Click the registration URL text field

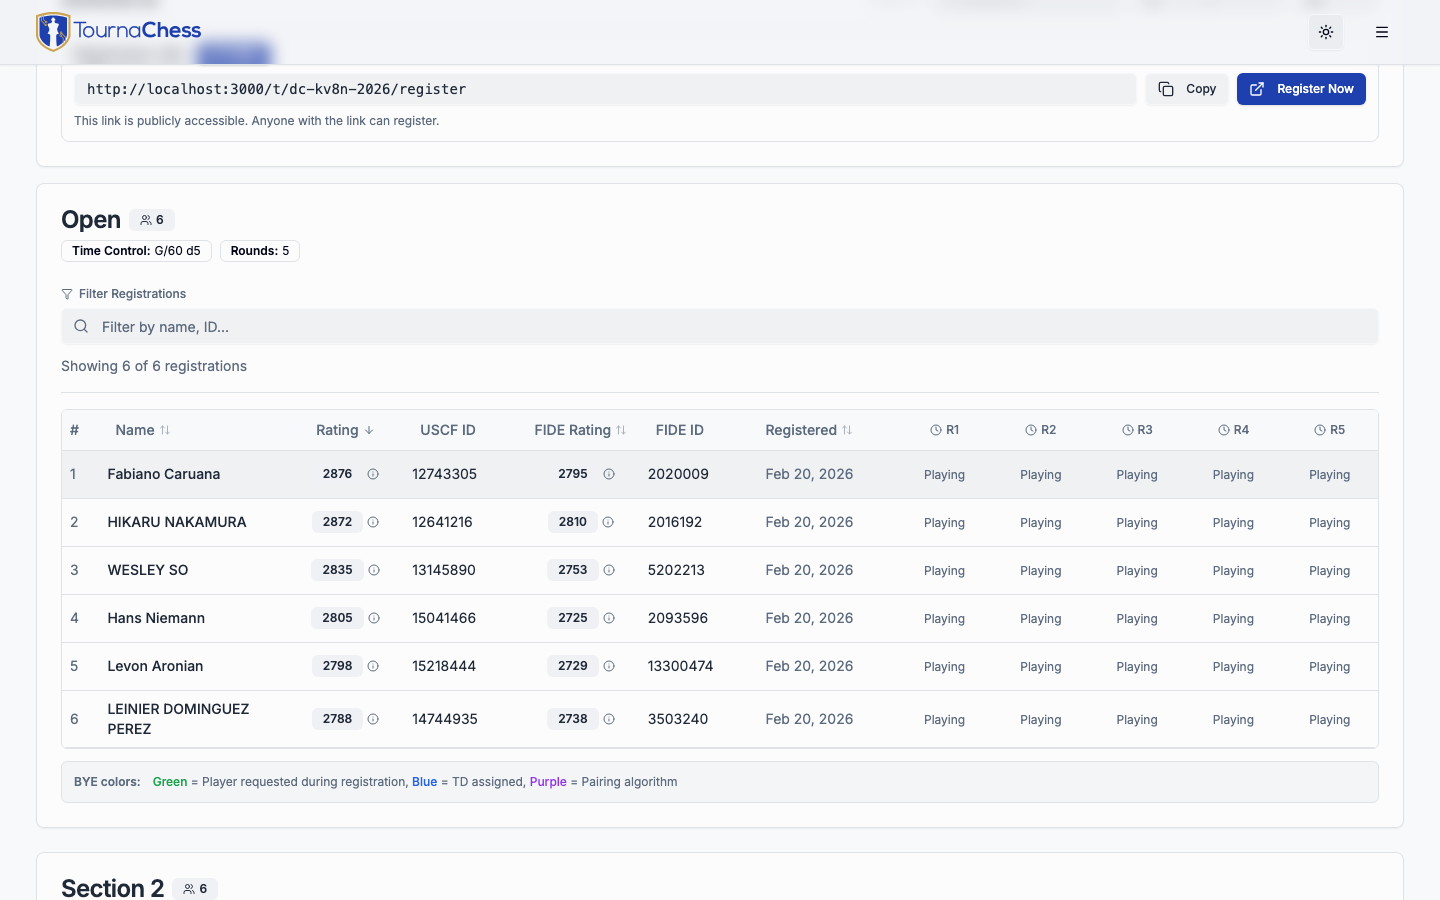coord(604,89)
